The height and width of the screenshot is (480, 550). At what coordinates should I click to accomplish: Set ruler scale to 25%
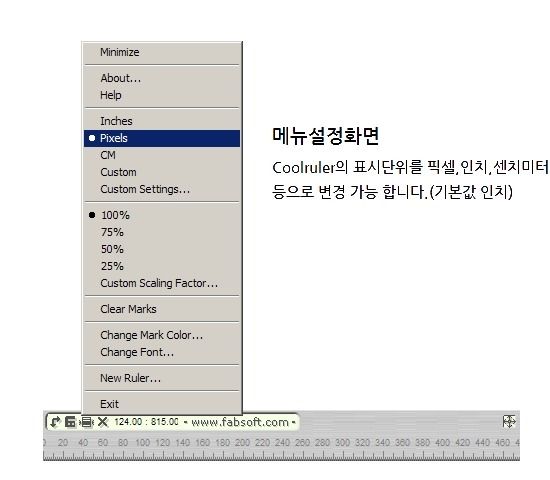point(162,266)
